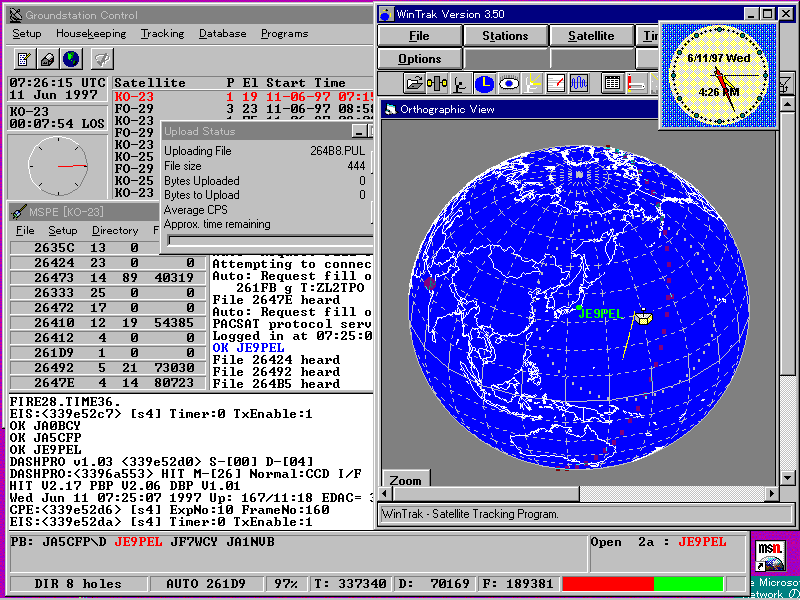Open the Directory menu in MSPE window
800x600 pixels.
pos(115,230)
